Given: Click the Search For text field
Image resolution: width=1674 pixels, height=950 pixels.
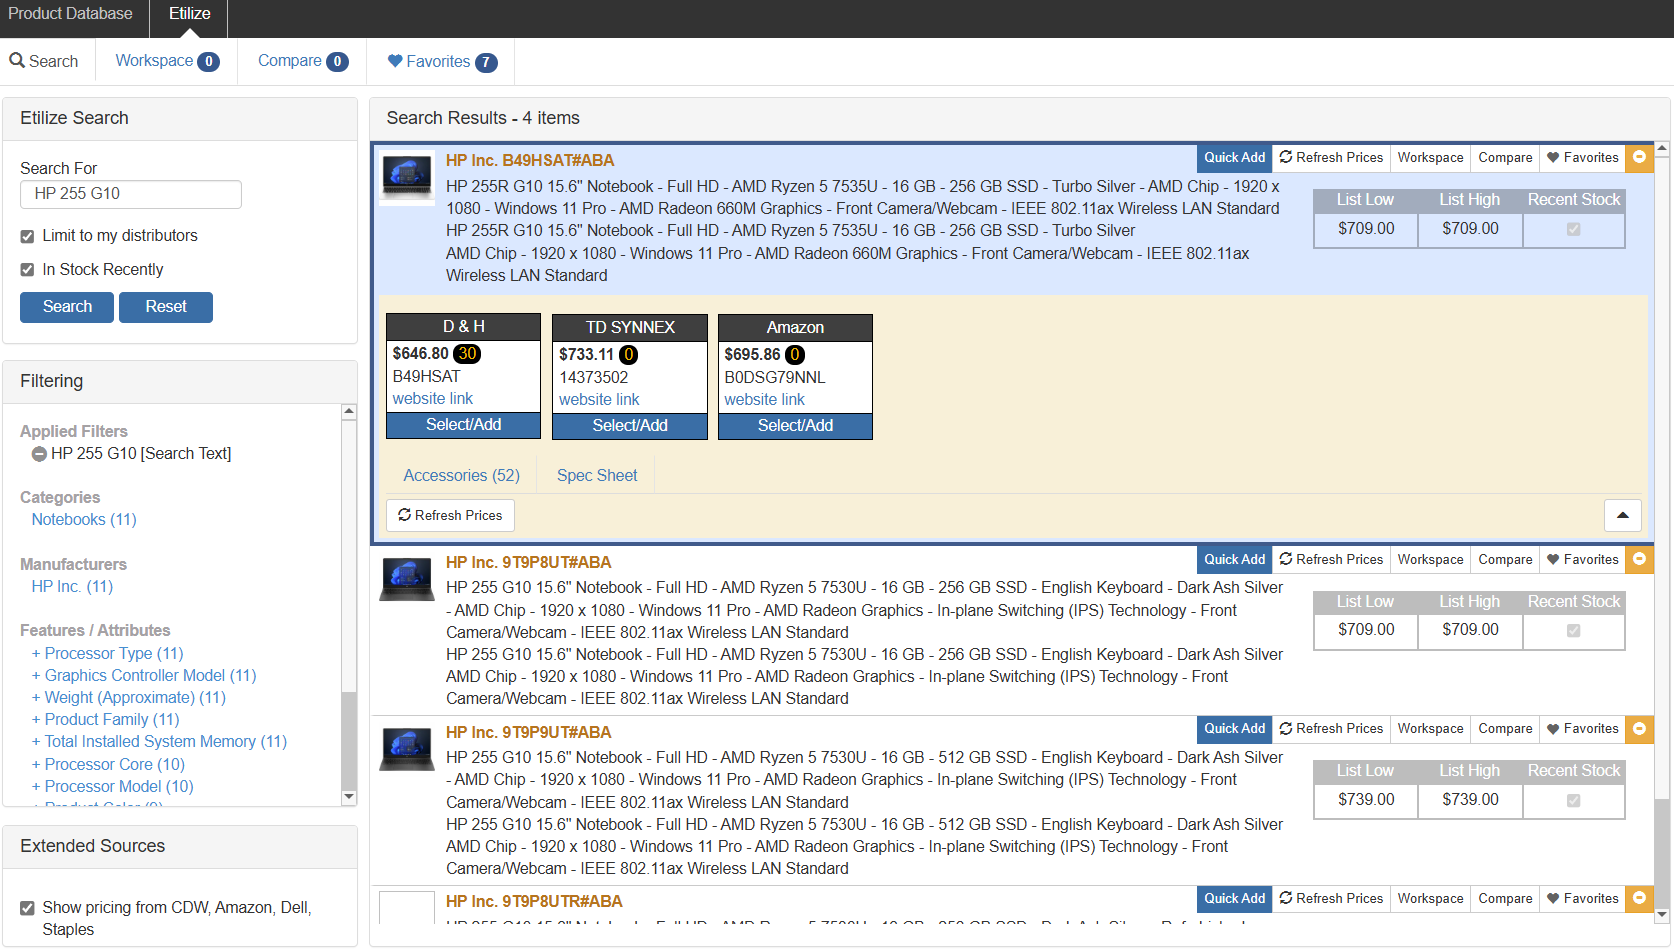Looking at the screenshot, I should click(131, 194).
